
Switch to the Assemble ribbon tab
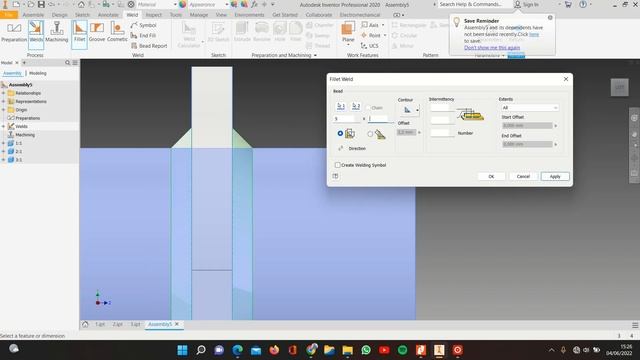tap(33, 15)
